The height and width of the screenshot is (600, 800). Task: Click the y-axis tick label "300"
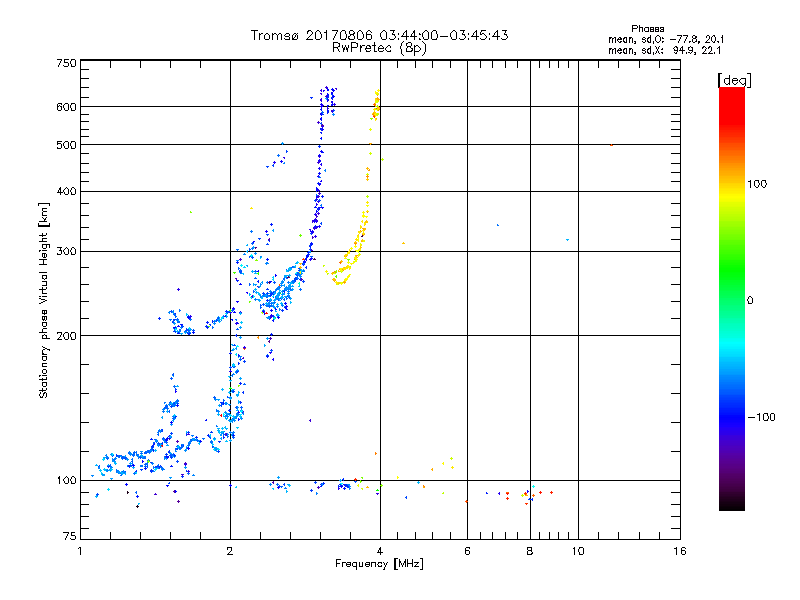point(66,252)
